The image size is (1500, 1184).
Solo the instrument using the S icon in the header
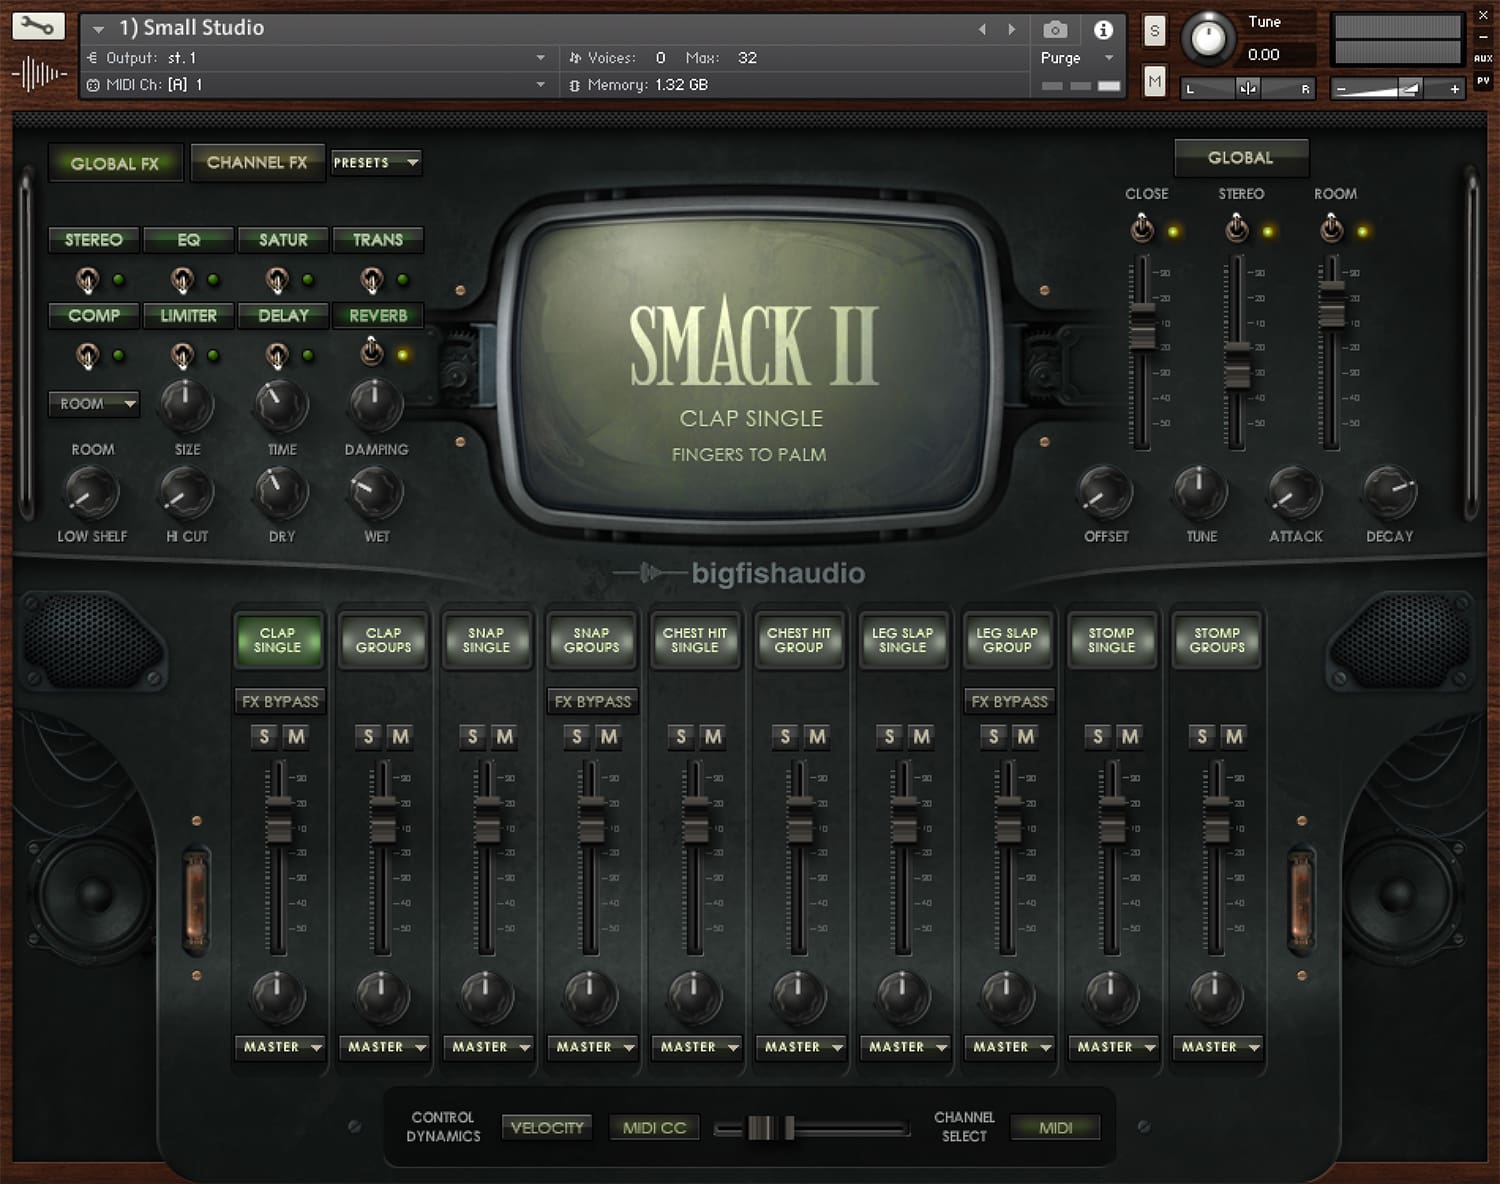(1154, 30)
